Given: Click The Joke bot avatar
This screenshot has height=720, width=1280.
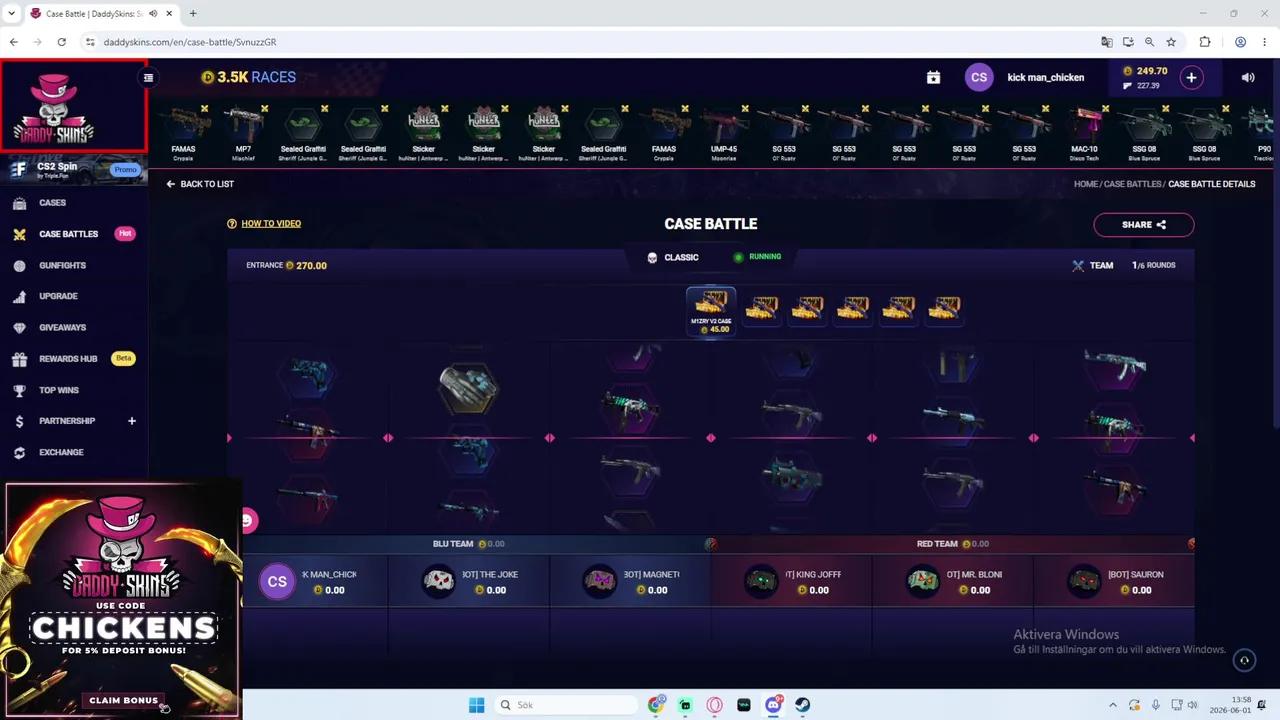Looking at the screenshot, I should [x=438, y=581].
